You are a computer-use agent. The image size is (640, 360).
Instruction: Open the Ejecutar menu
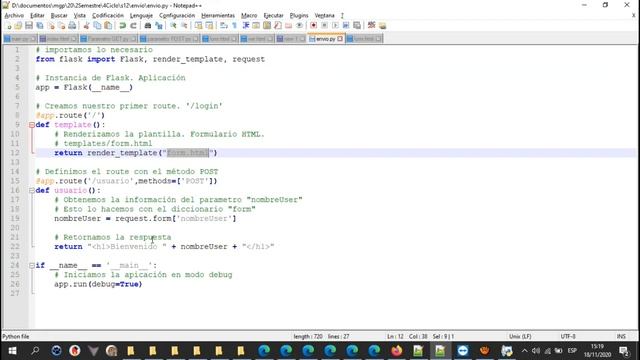point(273,16)
